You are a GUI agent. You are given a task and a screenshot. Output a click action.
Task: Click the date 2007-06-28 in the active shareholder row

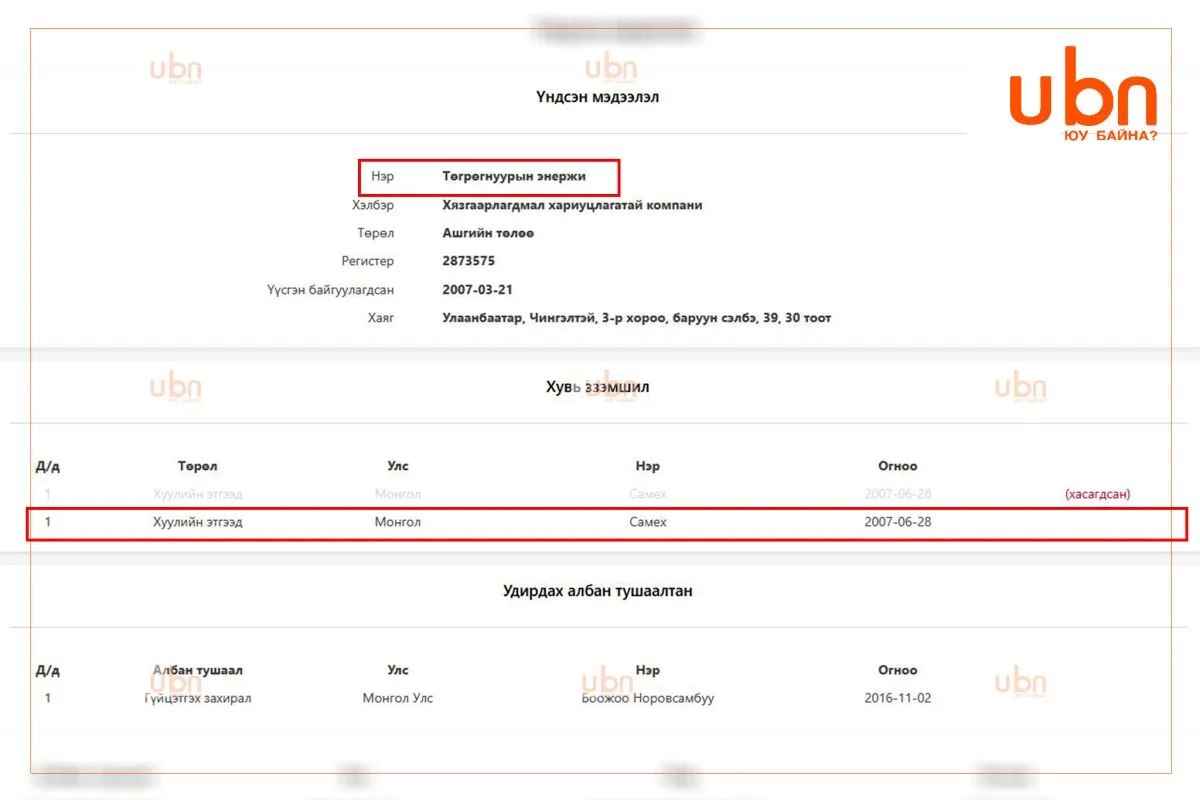pos(898,522)
